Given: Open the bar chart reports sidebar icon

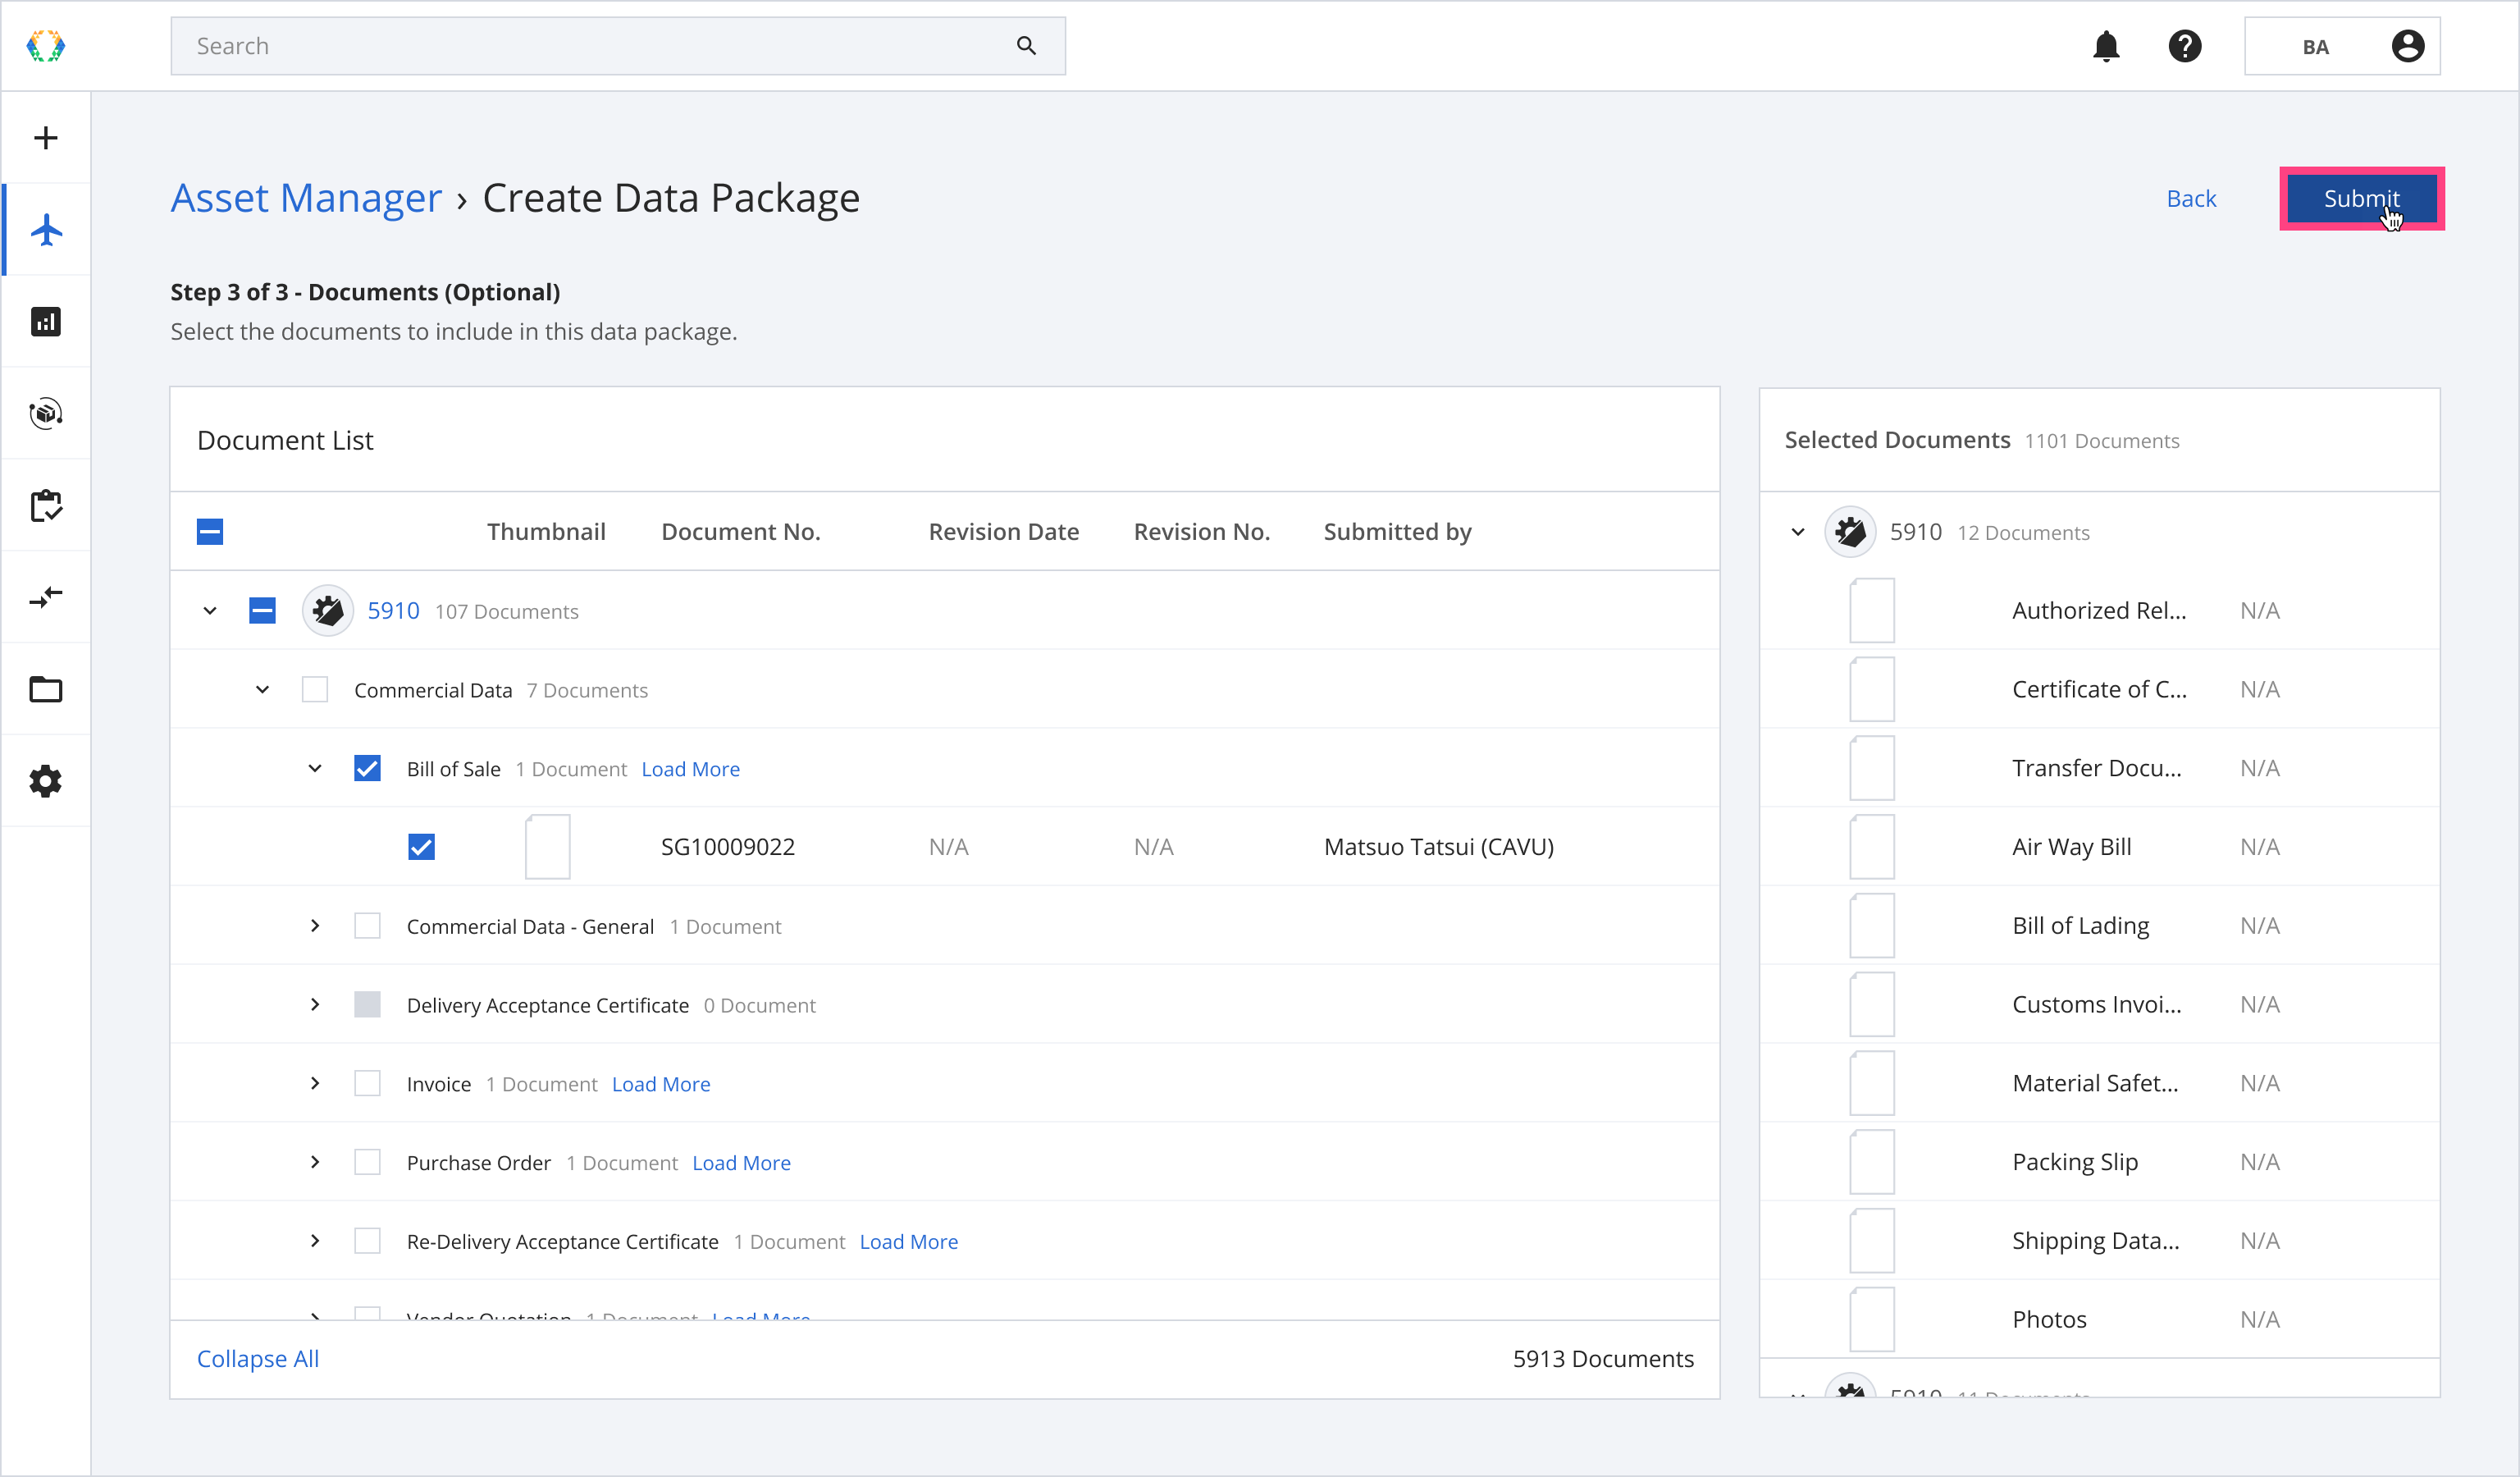Looking at the screenshot, I should click(x=46, y=322).
